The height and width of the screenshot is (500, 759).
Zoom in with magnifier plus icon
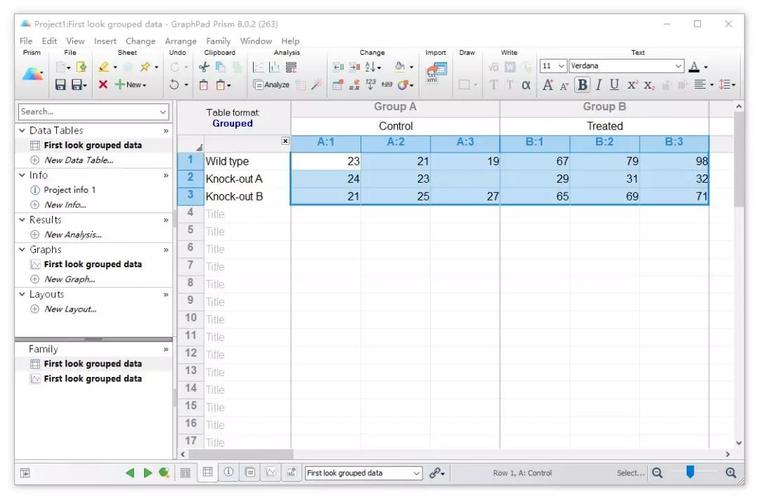(731, 473)
